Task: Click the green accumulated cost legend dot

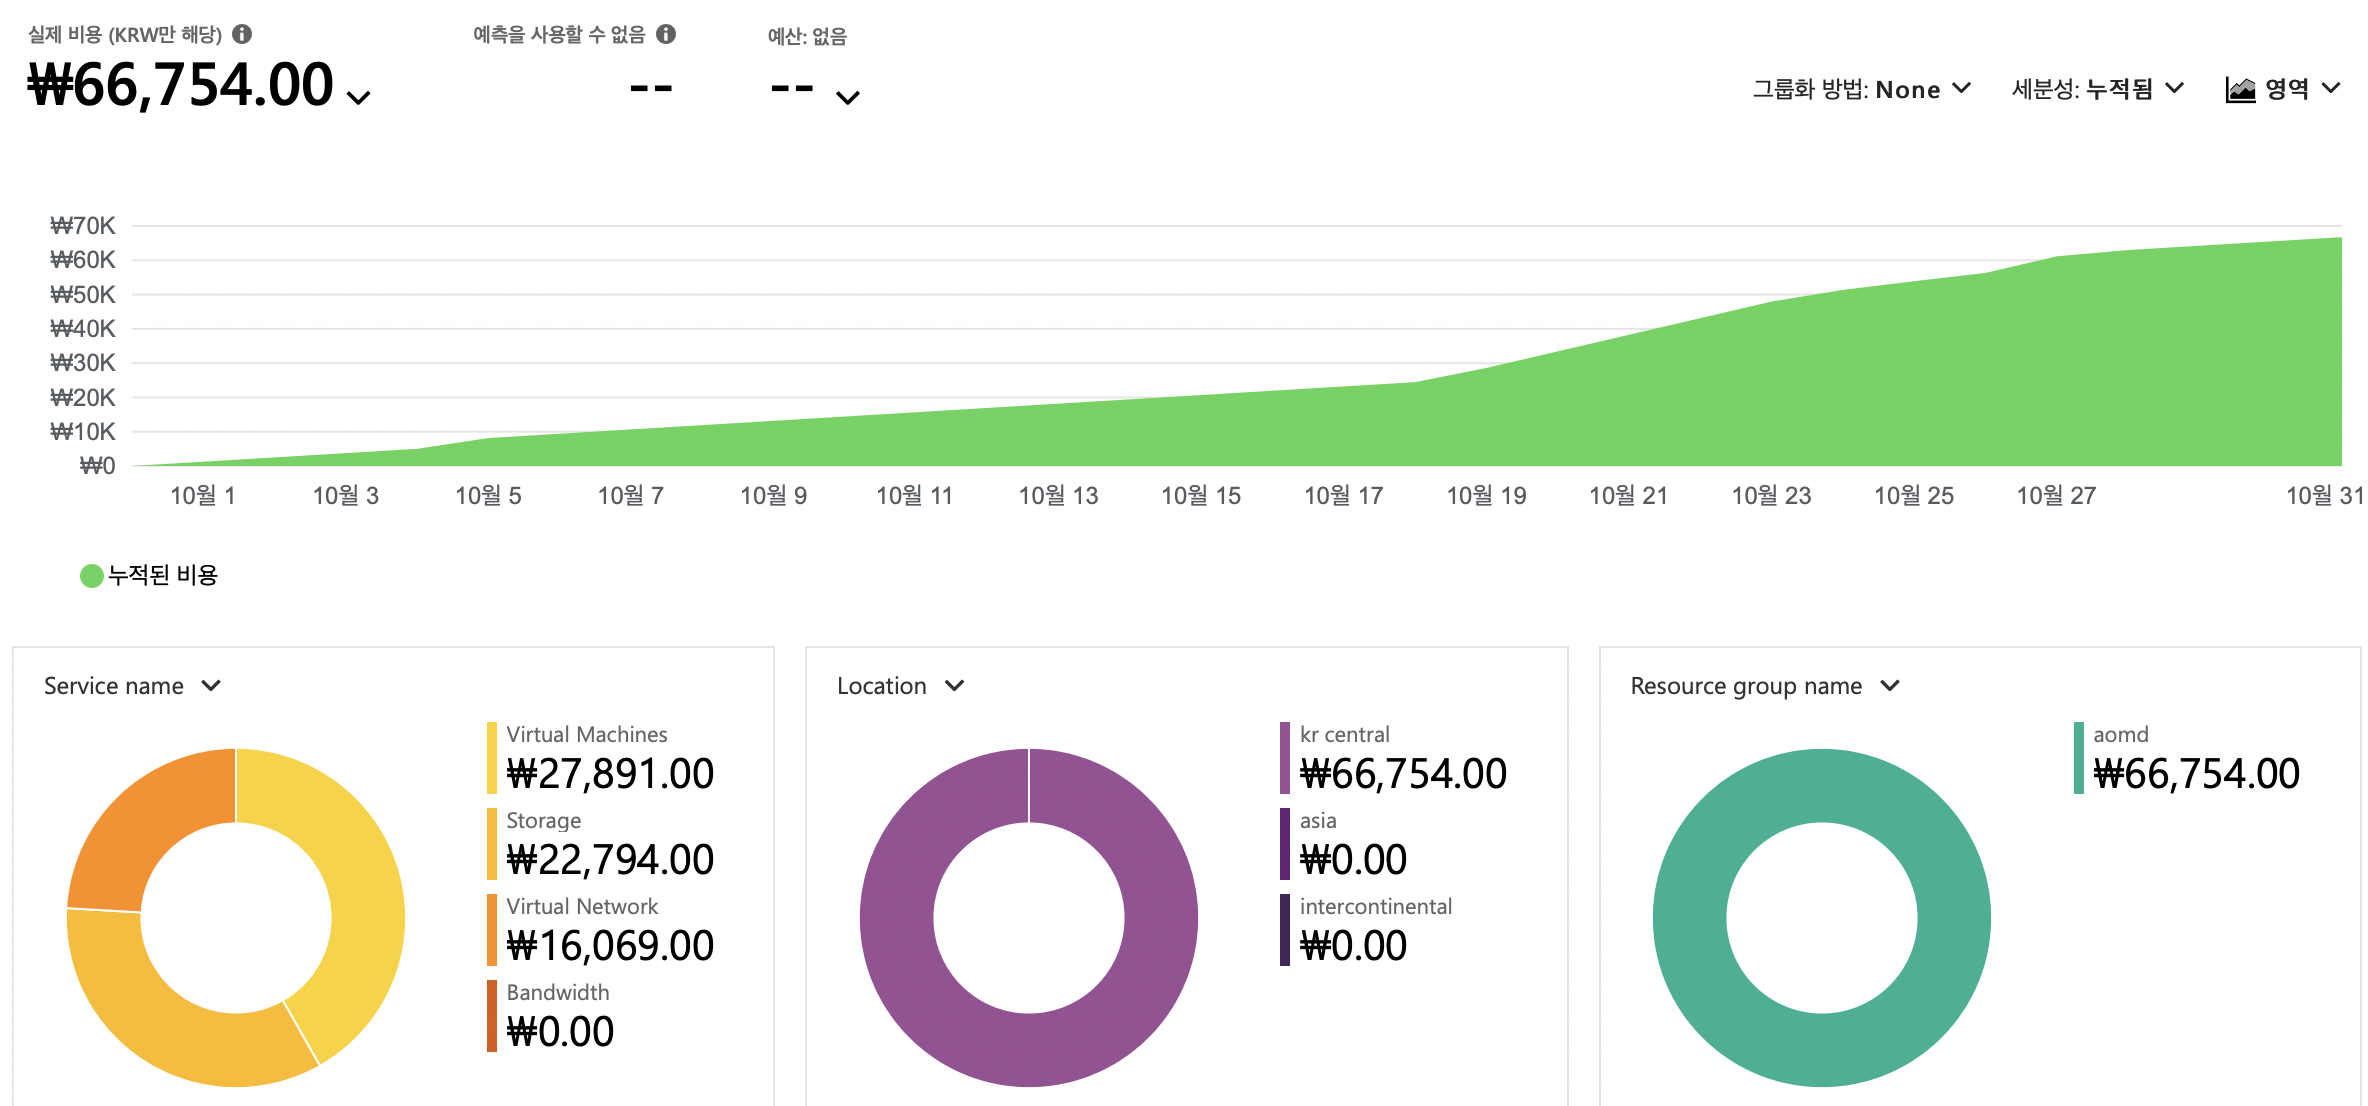Action: [x=91, y=576]
